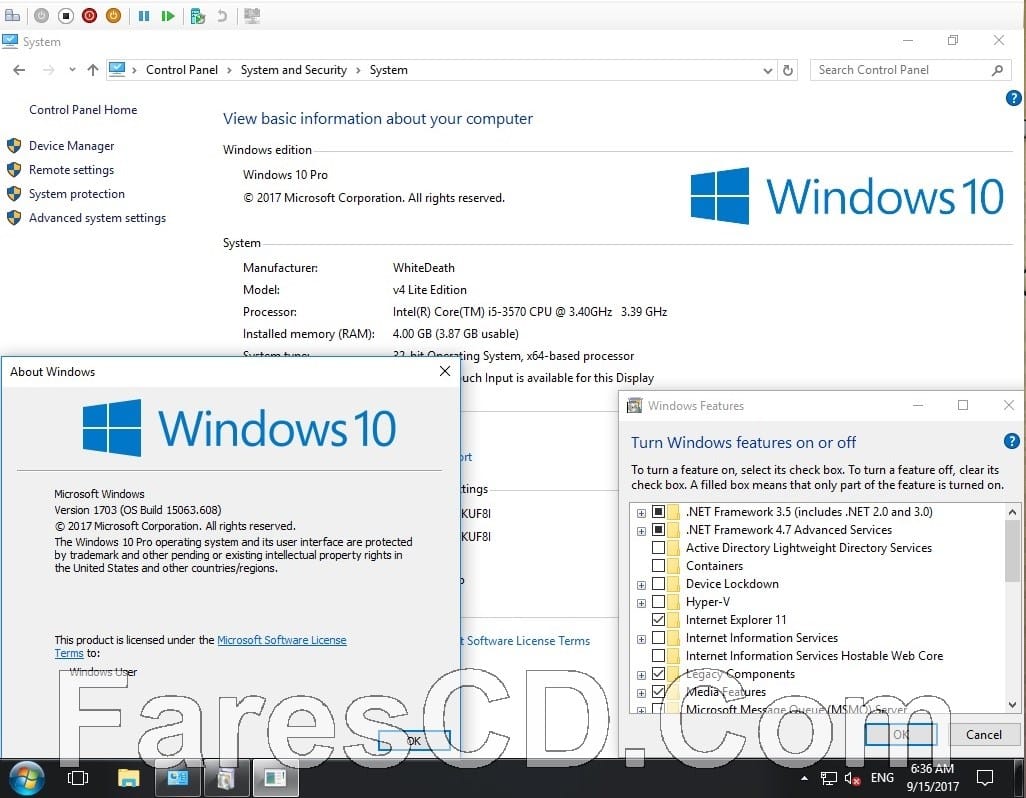Toggle .NET Framework 3.5 checkbox
The height and width of the screenshot is (798, 1026).
658,512
